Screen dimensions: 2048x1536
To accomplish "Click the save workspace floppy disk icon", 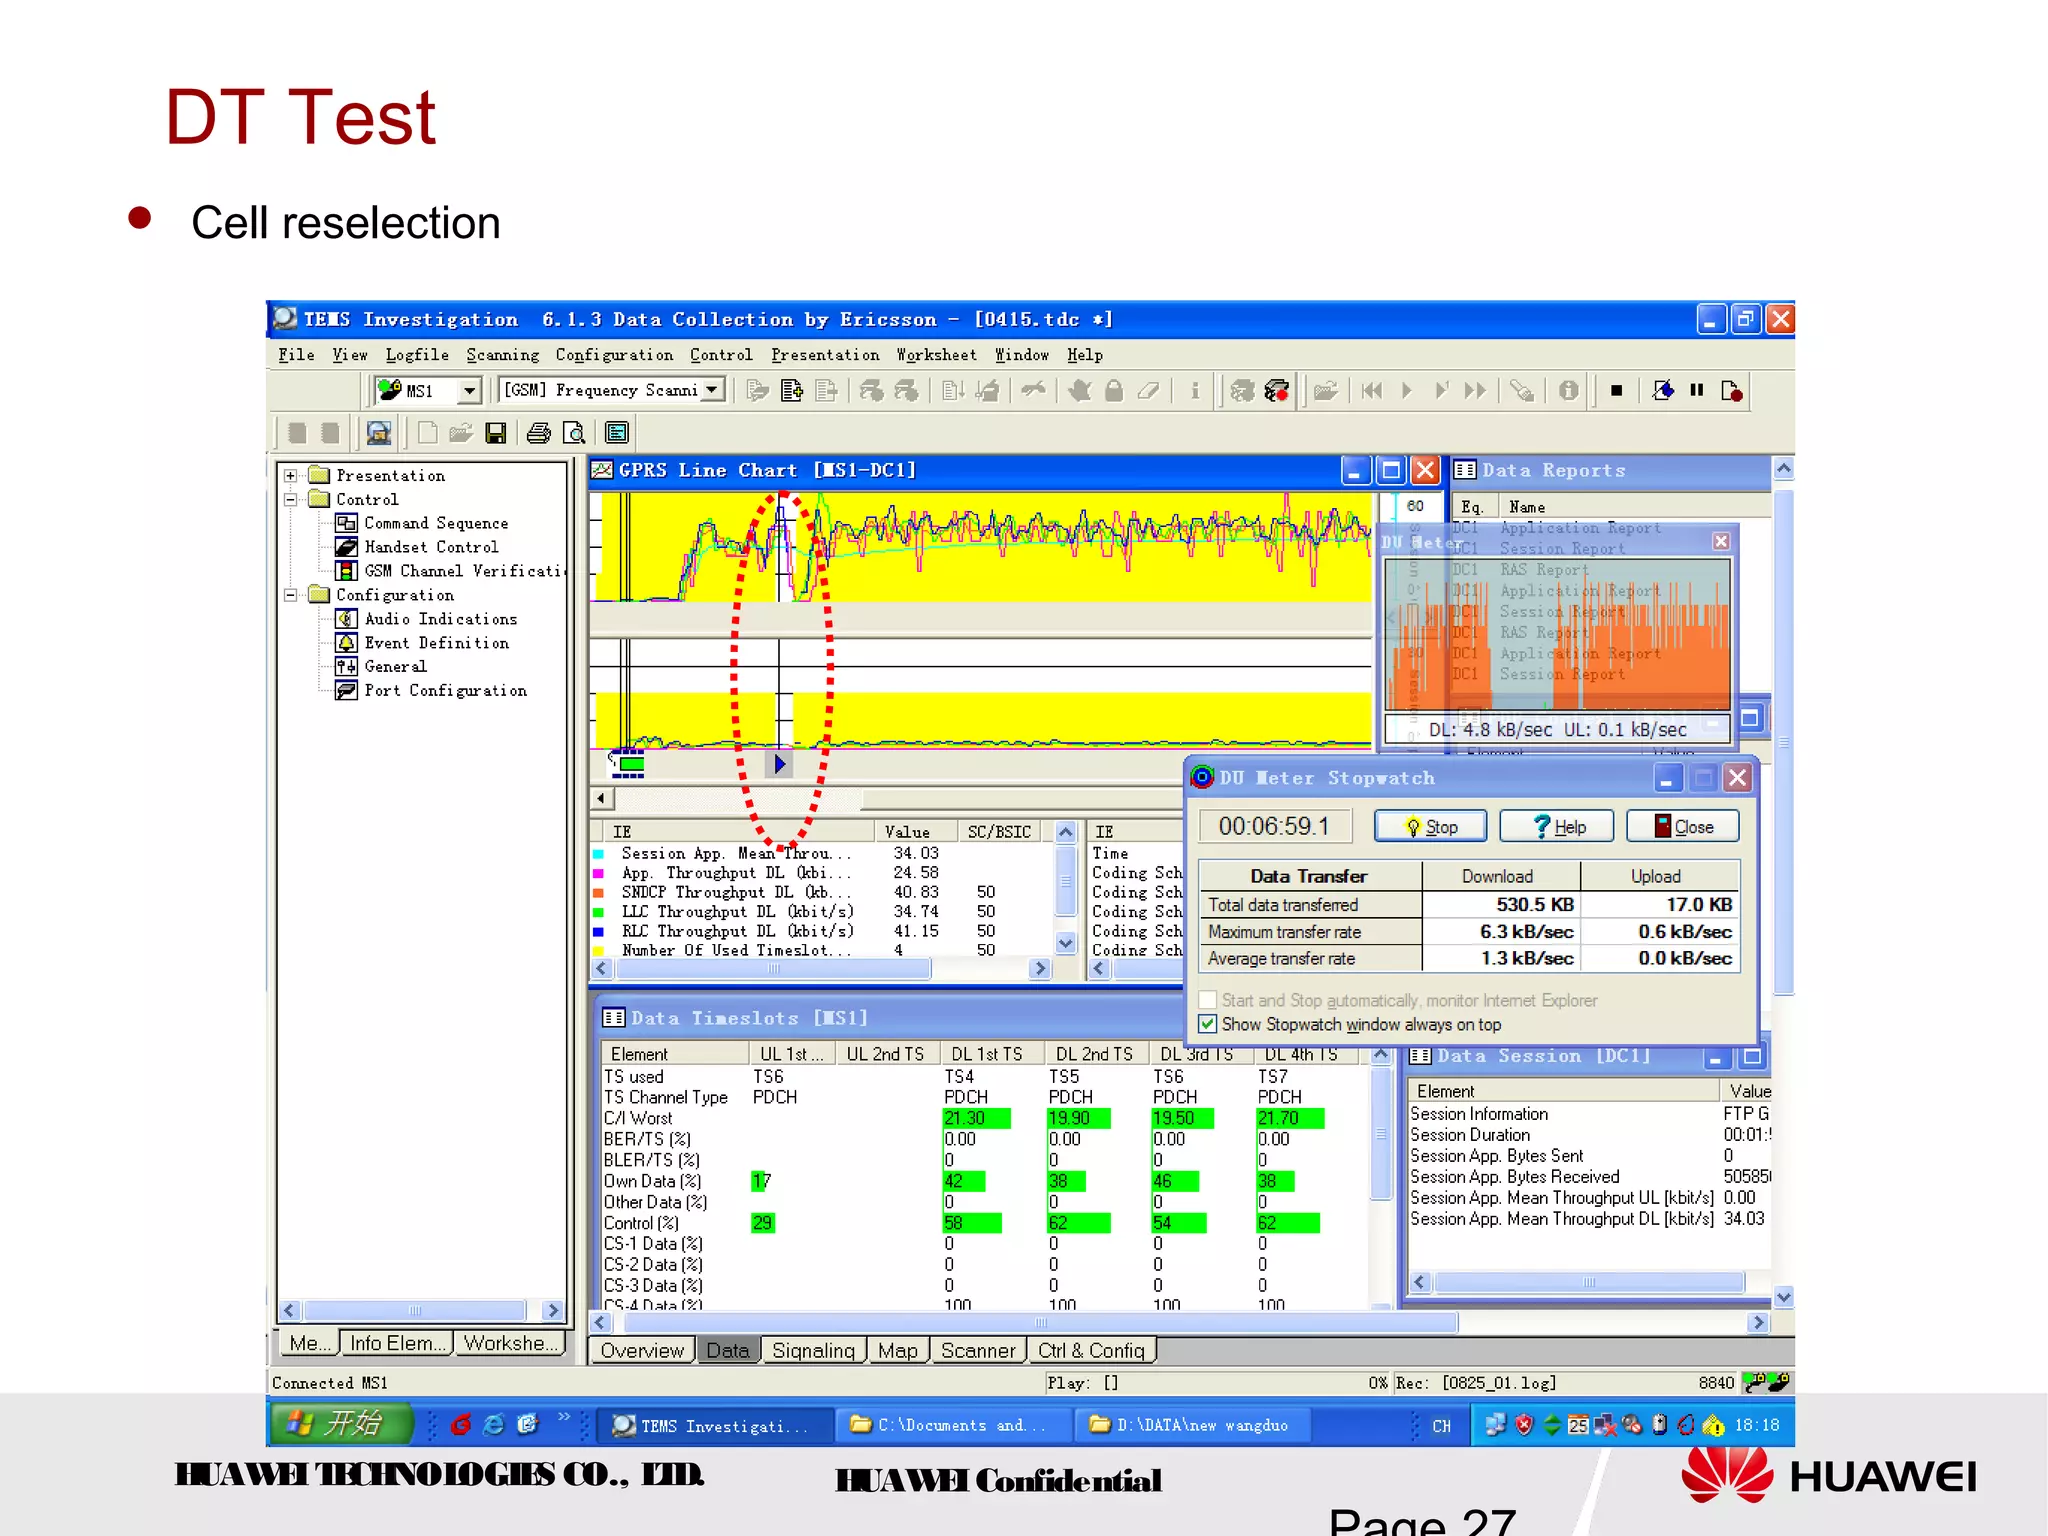I will [x=495, y=433].
